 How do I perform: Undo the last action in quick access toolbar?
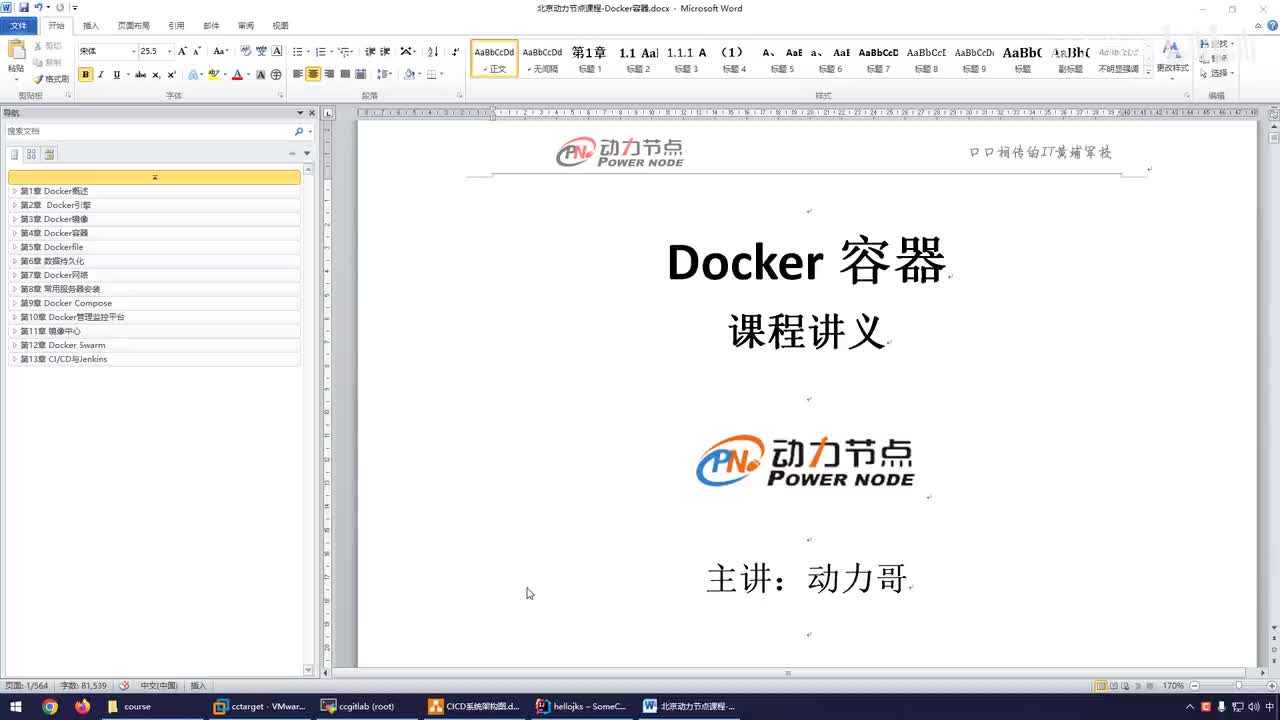coord(39,8)
